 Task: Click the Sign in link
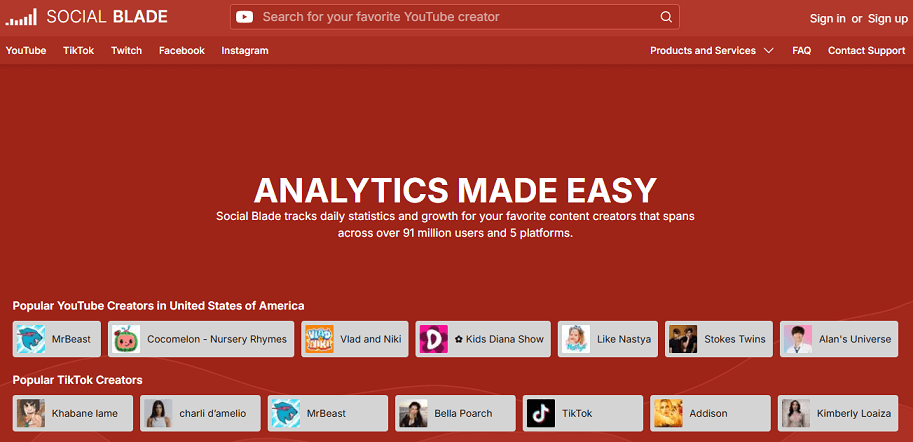point(827,19)
